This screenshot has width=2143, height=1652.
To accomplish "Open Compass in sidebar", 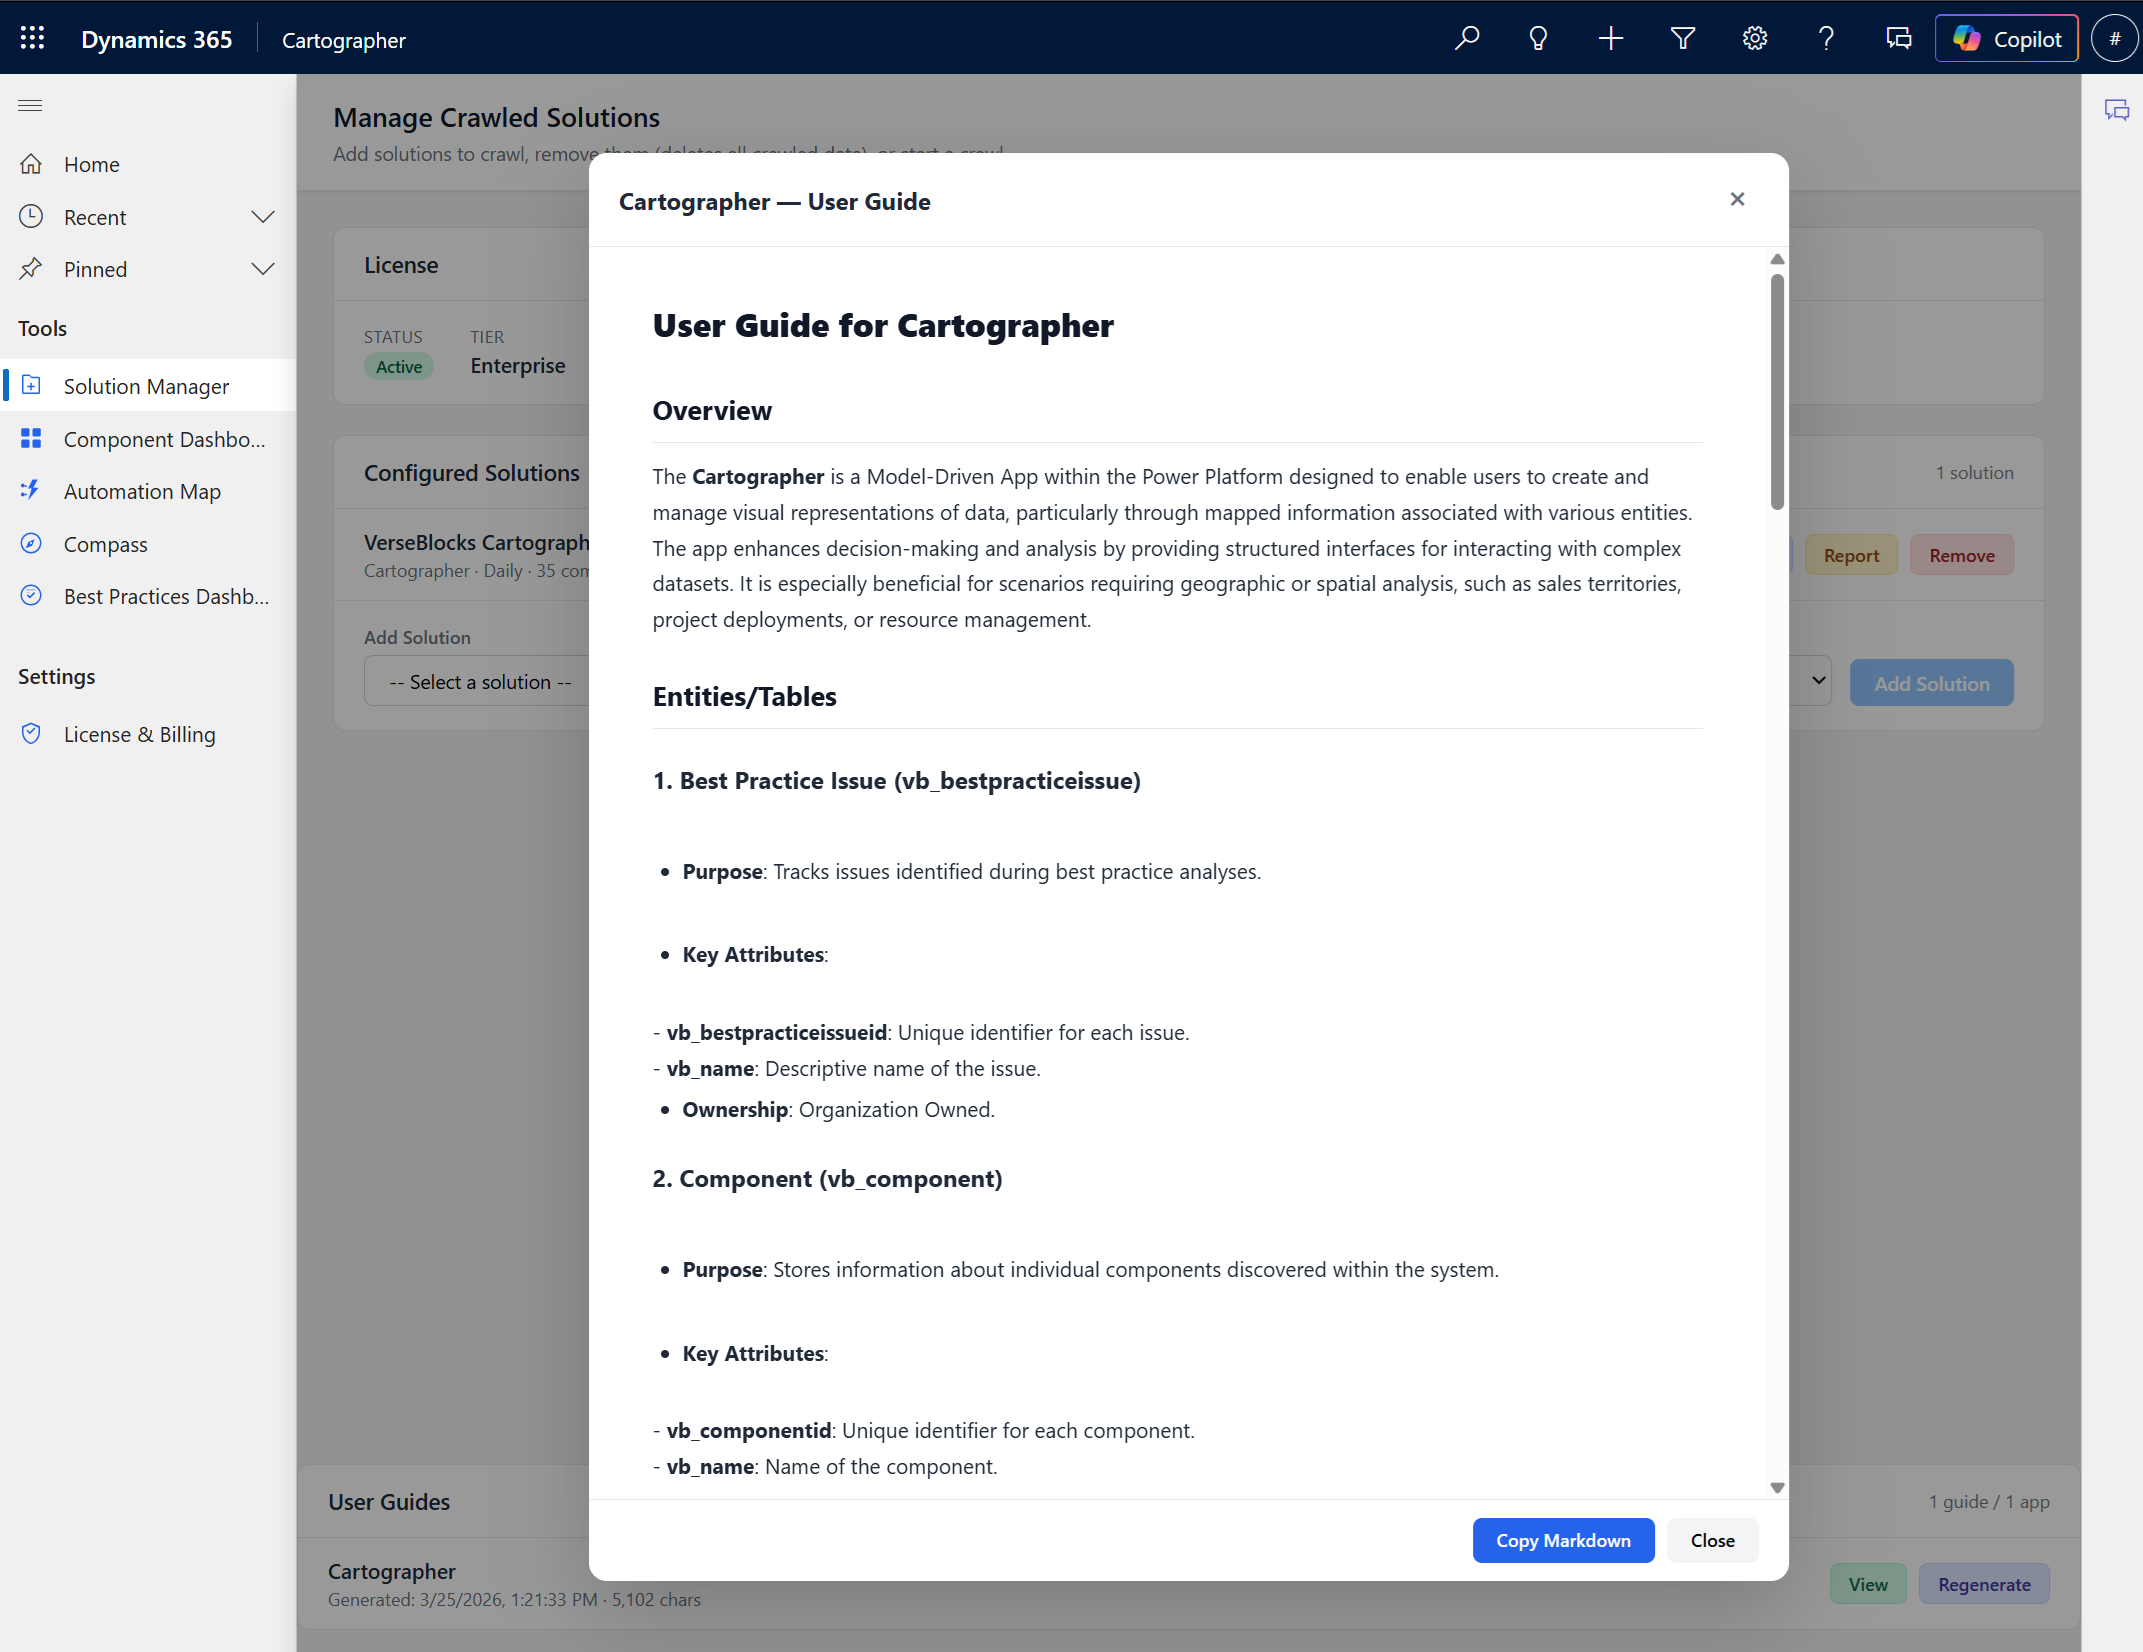I will 148,544.
